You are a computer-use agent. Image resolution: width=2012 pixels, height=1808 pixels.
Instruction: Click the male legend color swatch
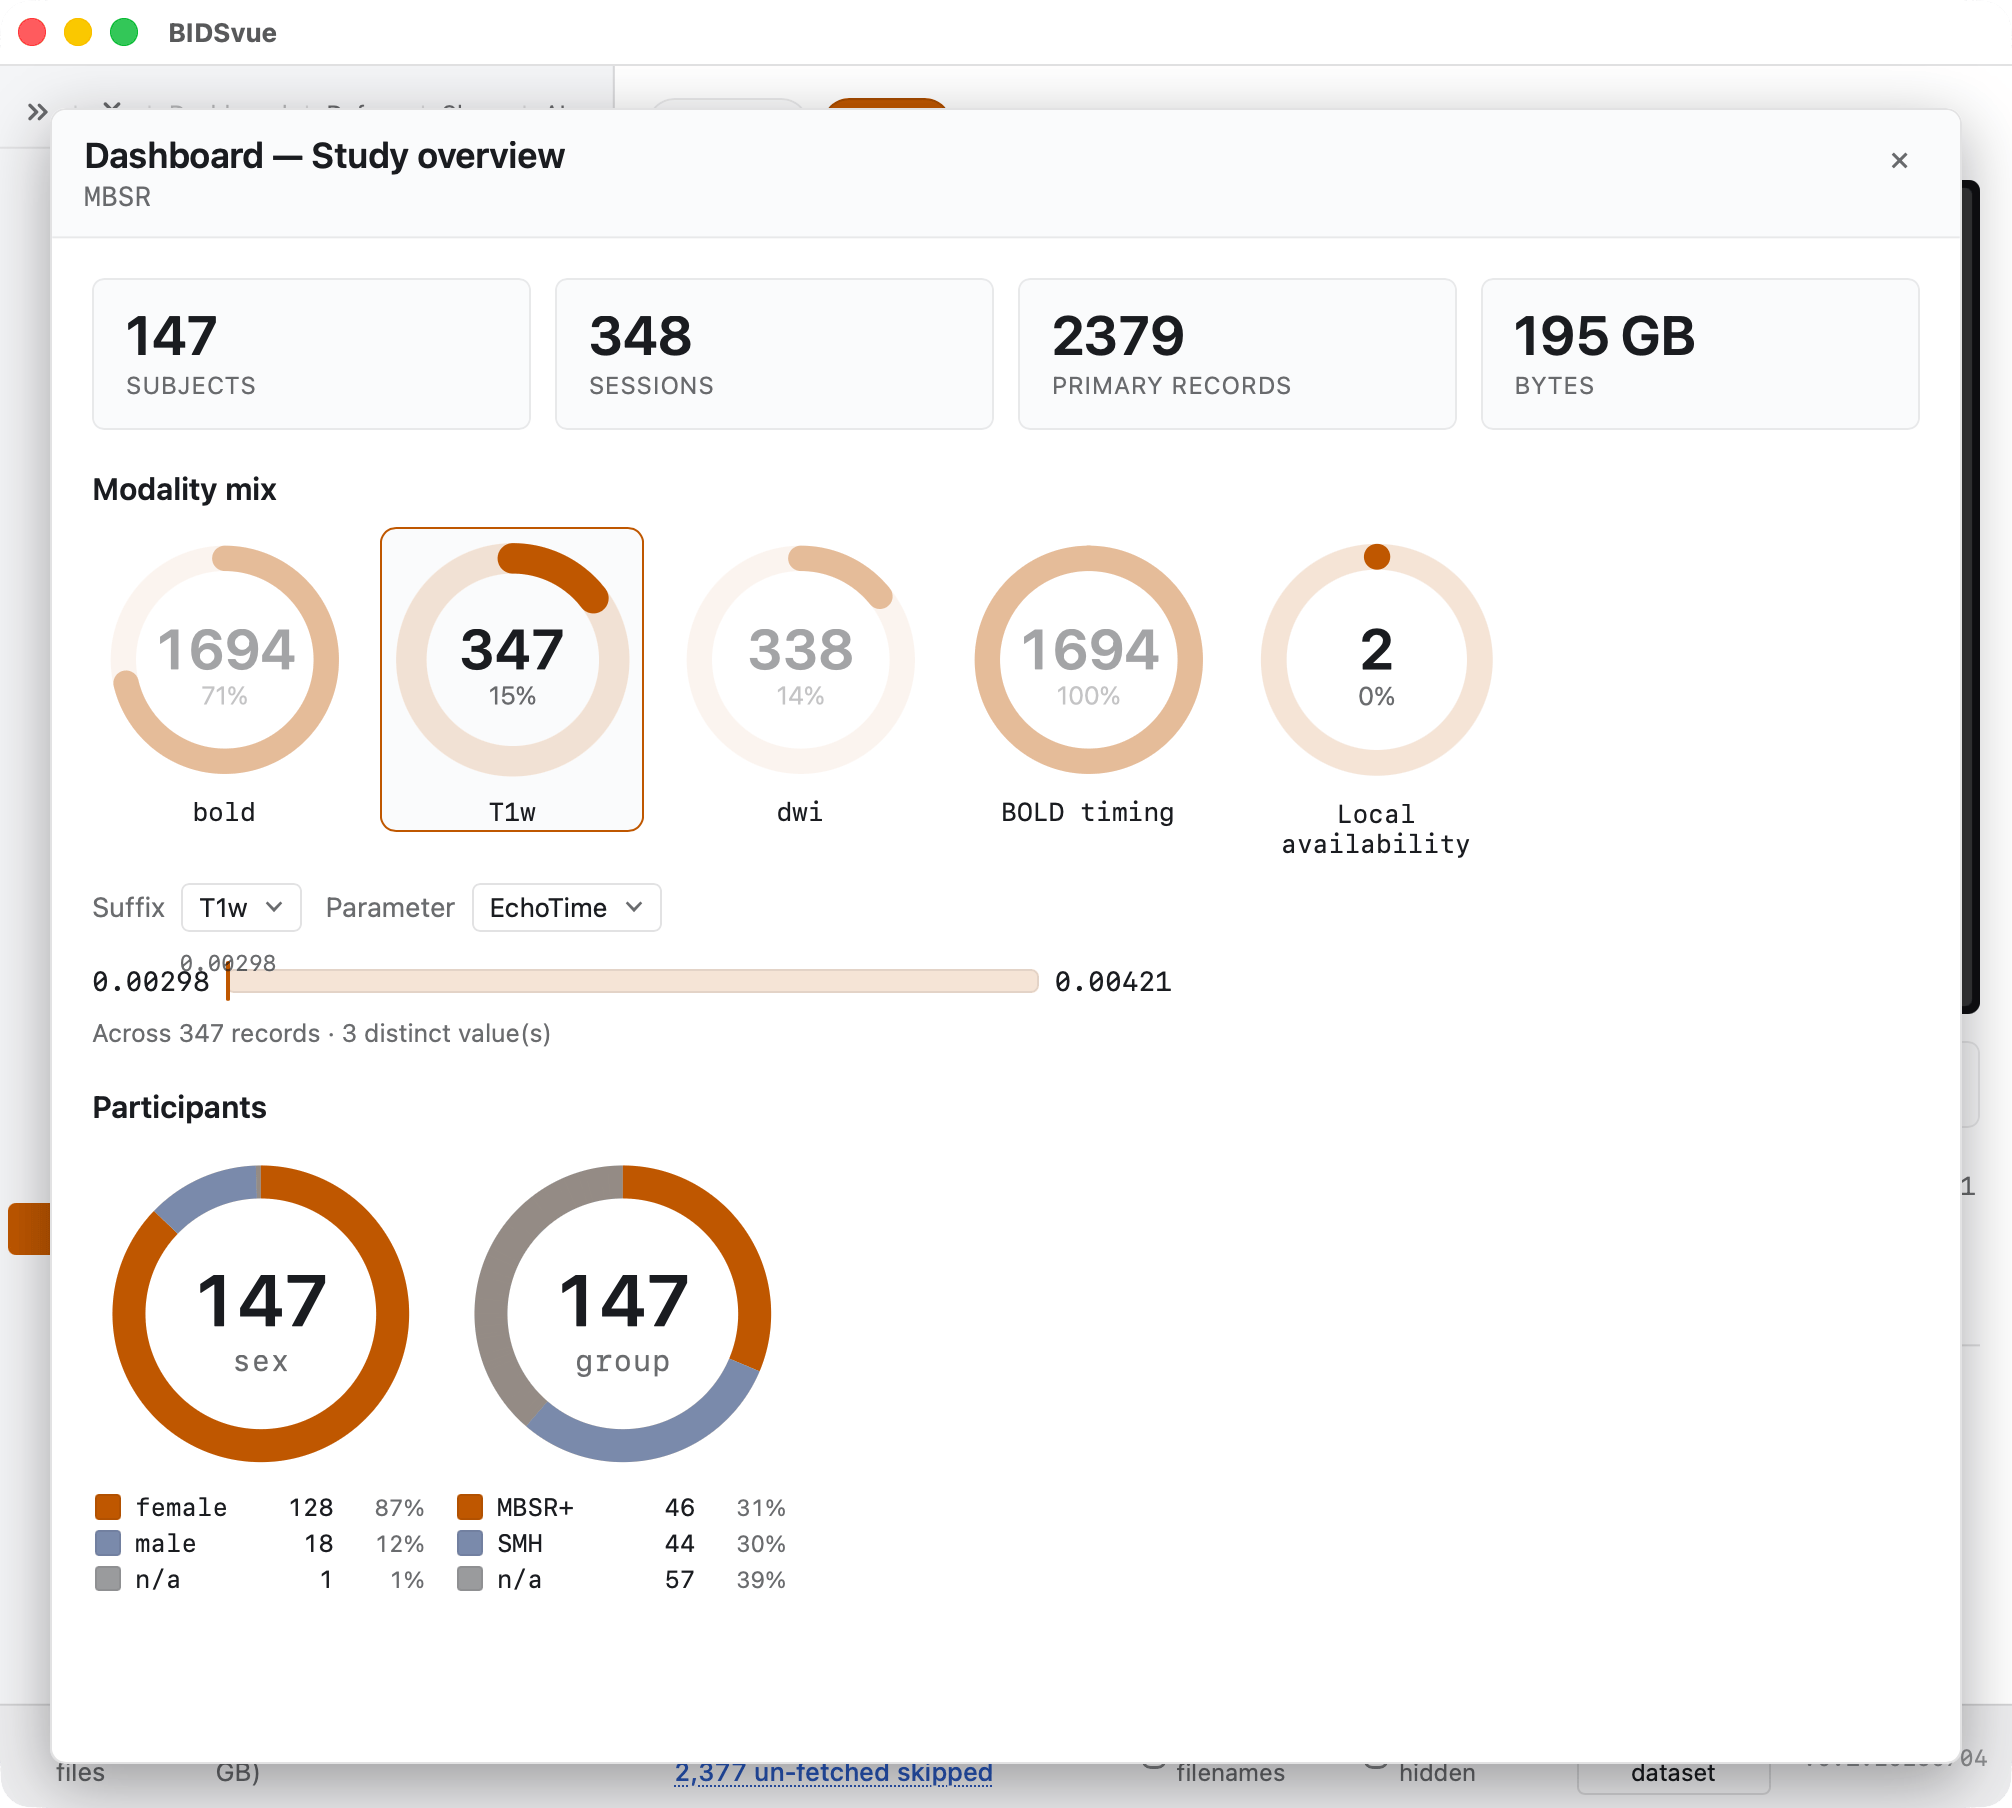[x=108, y=1543]
